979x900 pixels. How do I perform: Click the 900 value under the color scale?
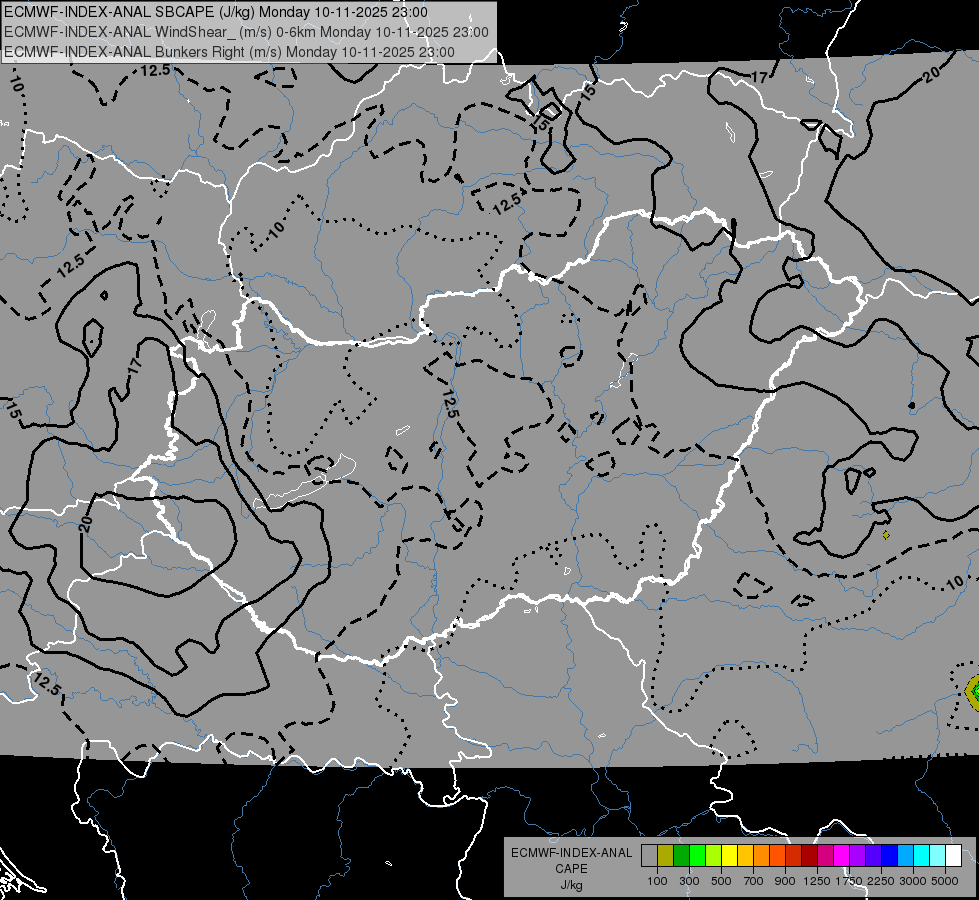coord(785,881)
